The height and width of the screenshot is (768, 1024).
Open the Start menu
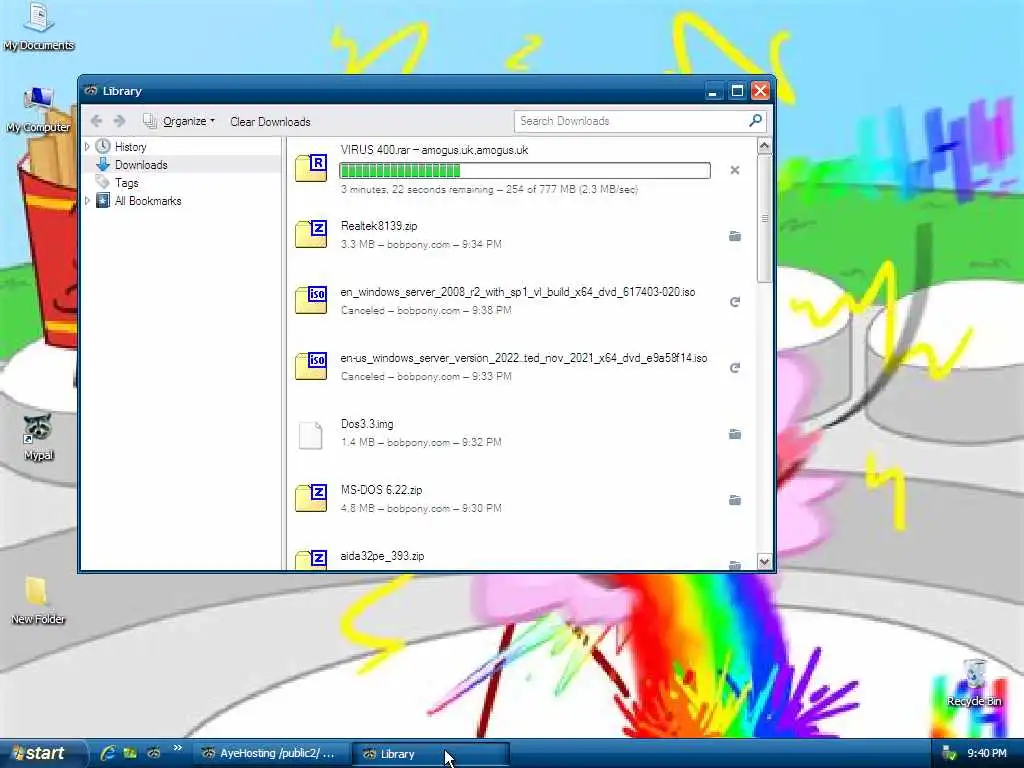pyautogui.click(x=42, y=754)
